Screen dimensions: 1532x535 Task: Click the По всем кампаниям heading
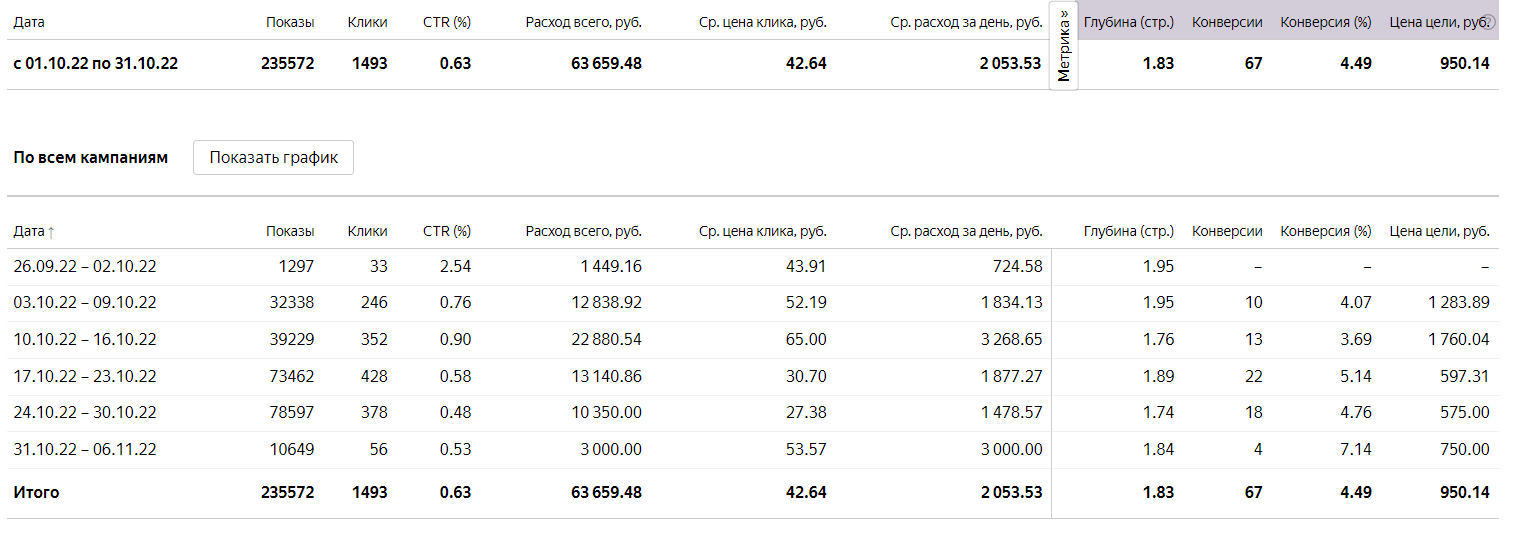pos(91,158)
